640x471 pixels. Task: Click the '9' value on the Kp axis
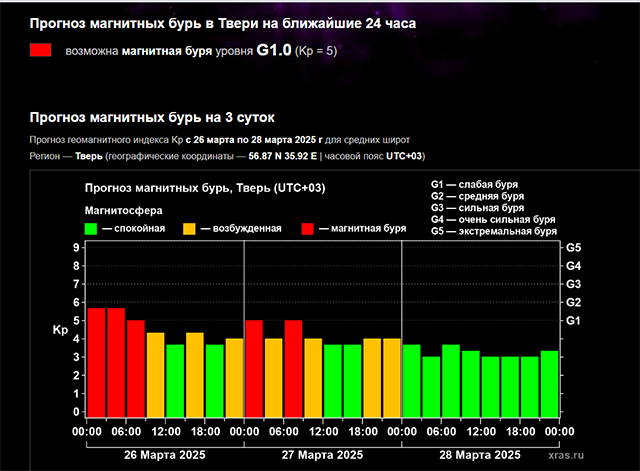click(x=76, y=248)
